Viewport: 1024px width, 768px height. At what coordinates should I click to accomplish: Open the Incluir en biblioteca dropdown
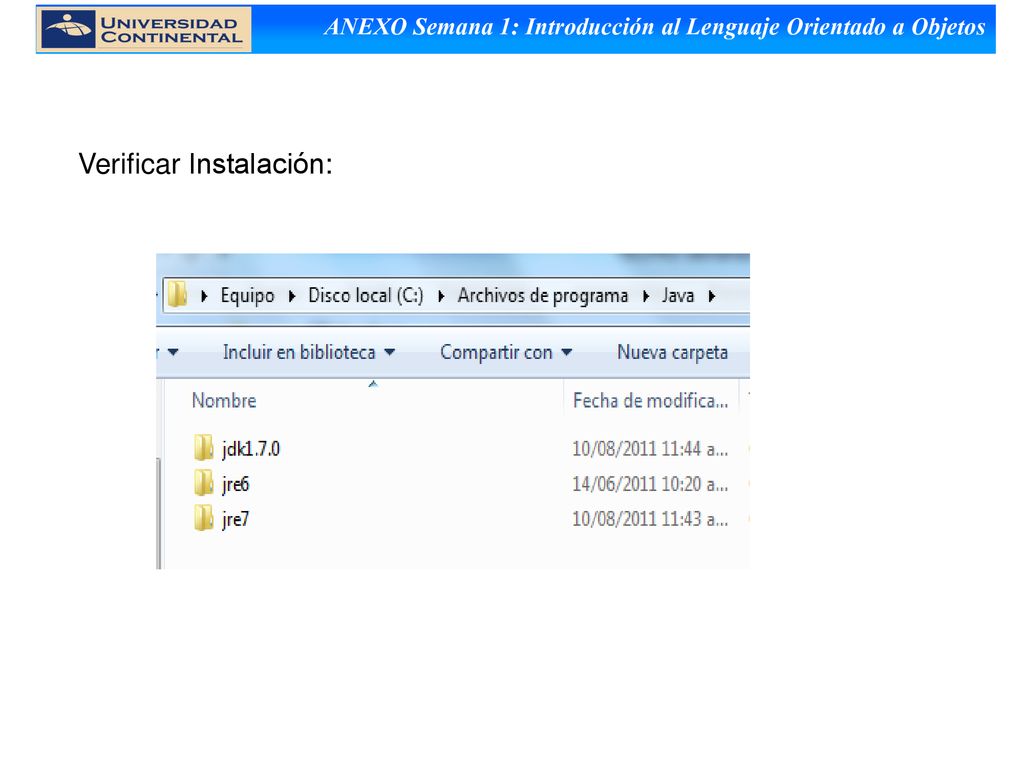(x=309, y=352)
